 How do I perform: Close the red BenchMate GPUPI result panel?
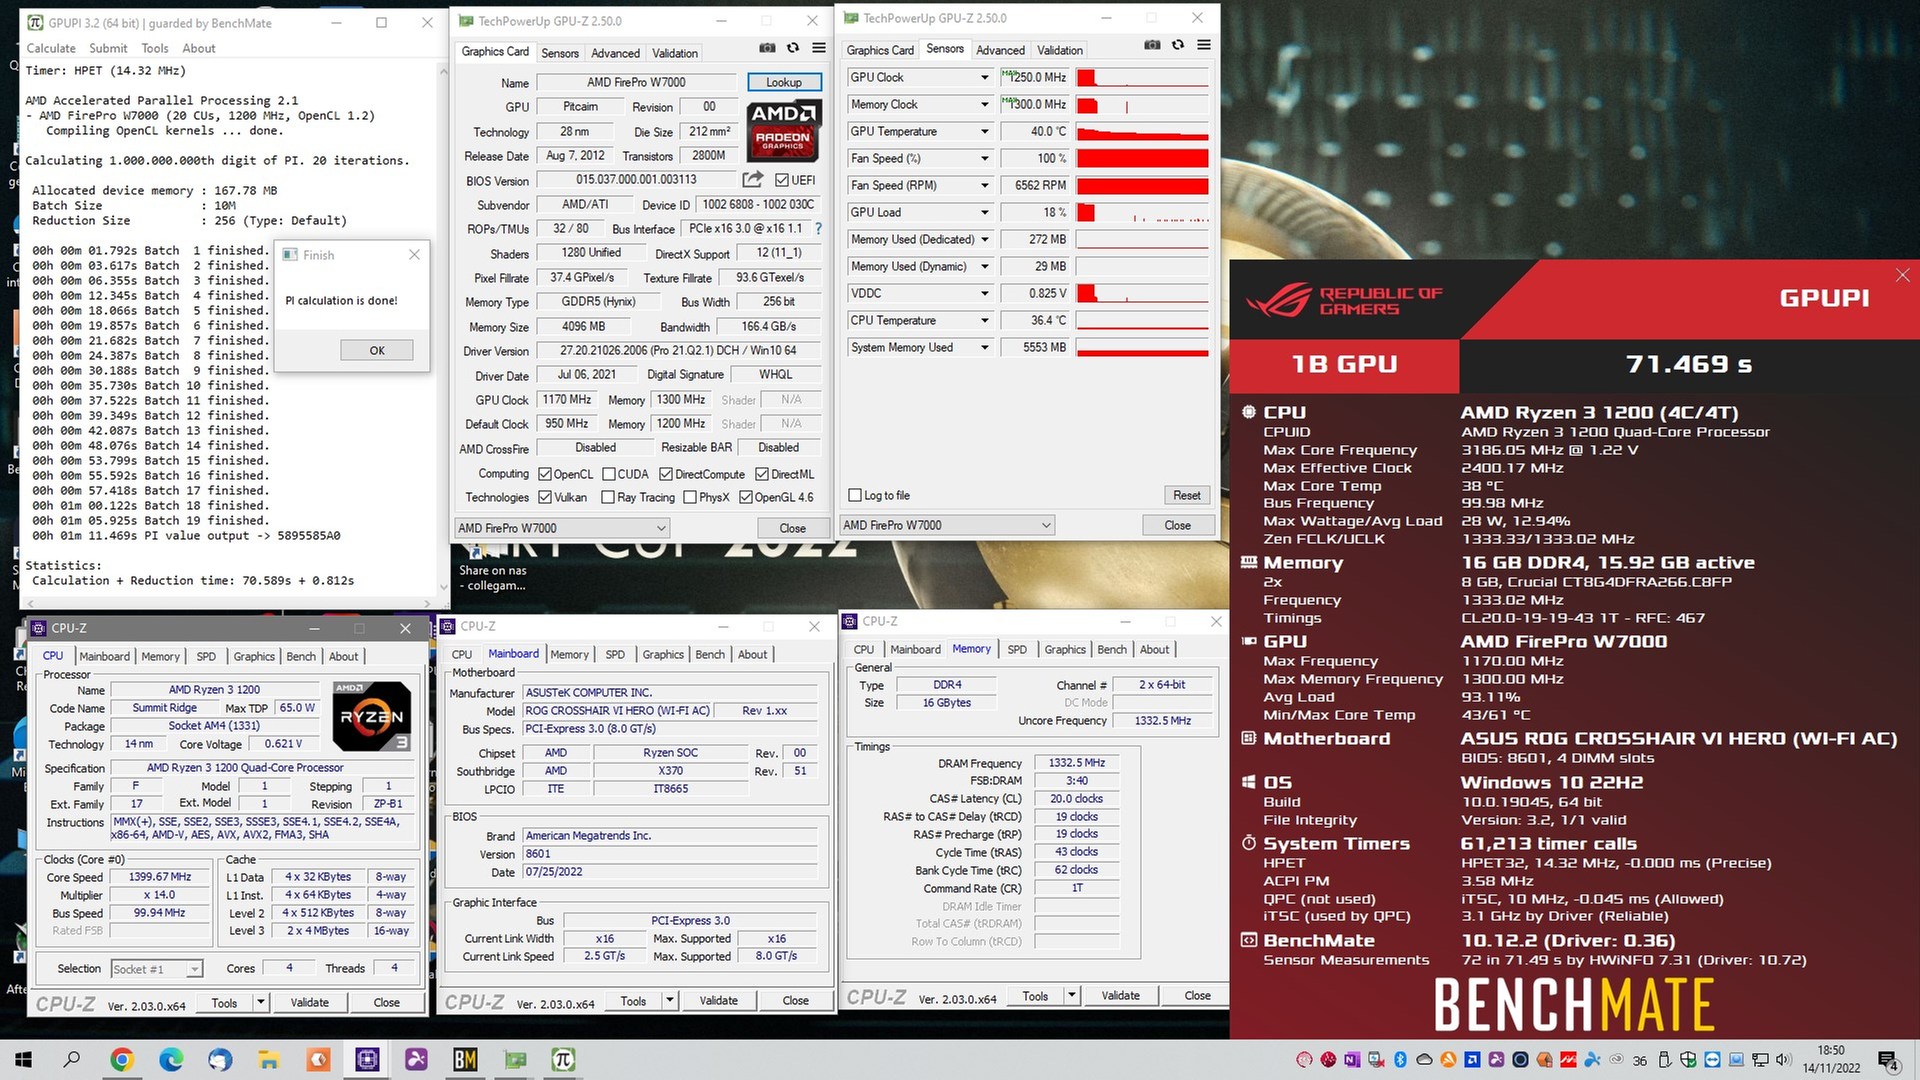tap(1902, 275)
